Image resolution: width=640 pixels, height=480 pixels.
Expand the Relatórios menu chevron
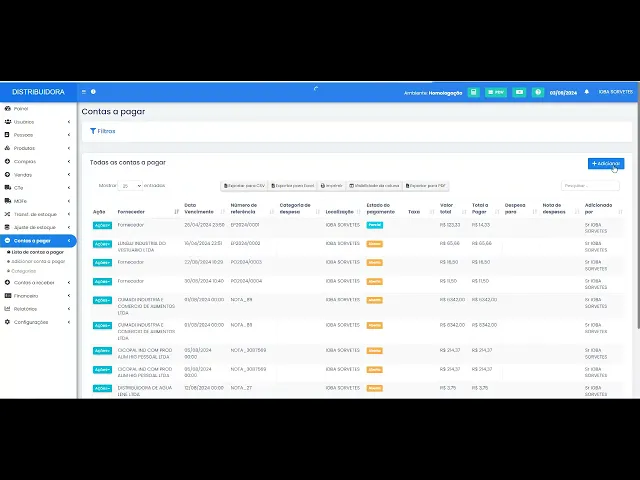click(69, 309)
